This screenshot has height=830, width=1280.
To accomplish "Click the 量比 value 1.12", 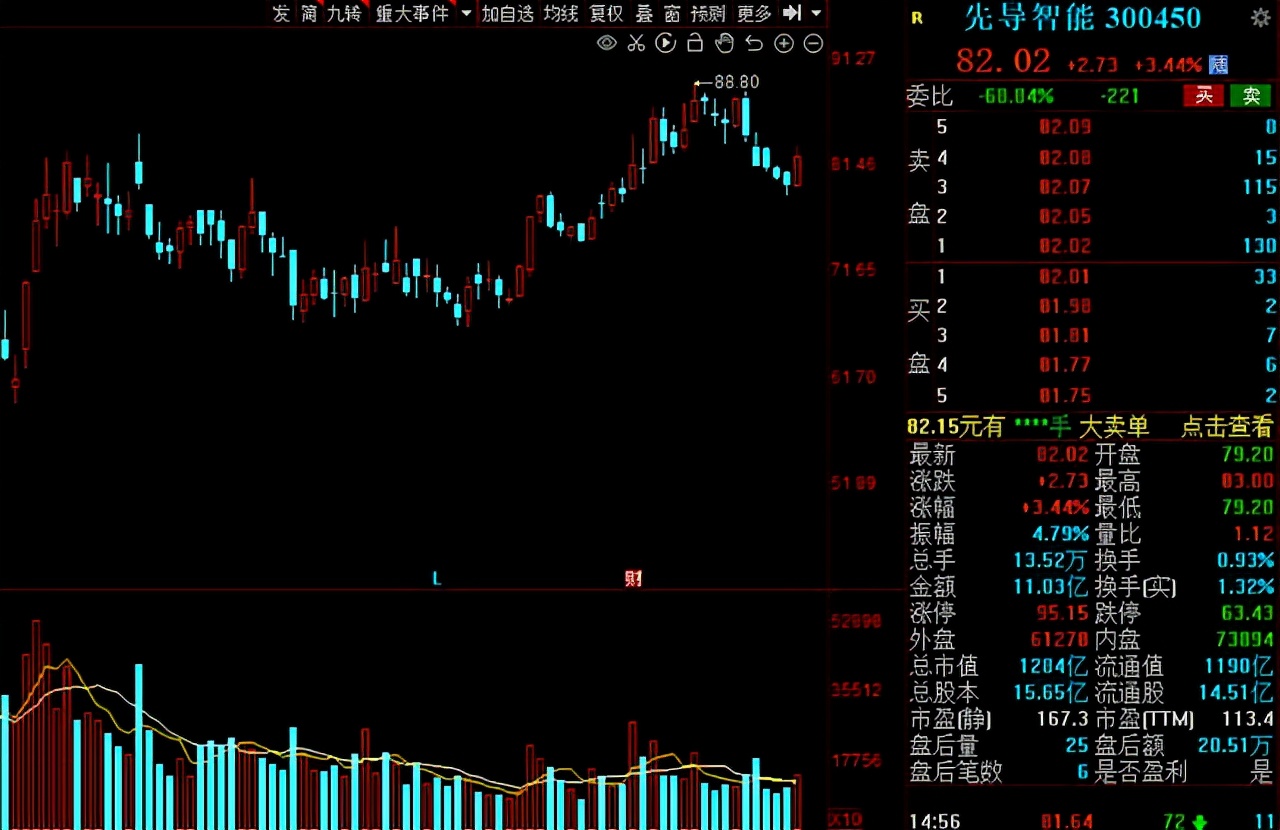I will tap(1254, 534).
